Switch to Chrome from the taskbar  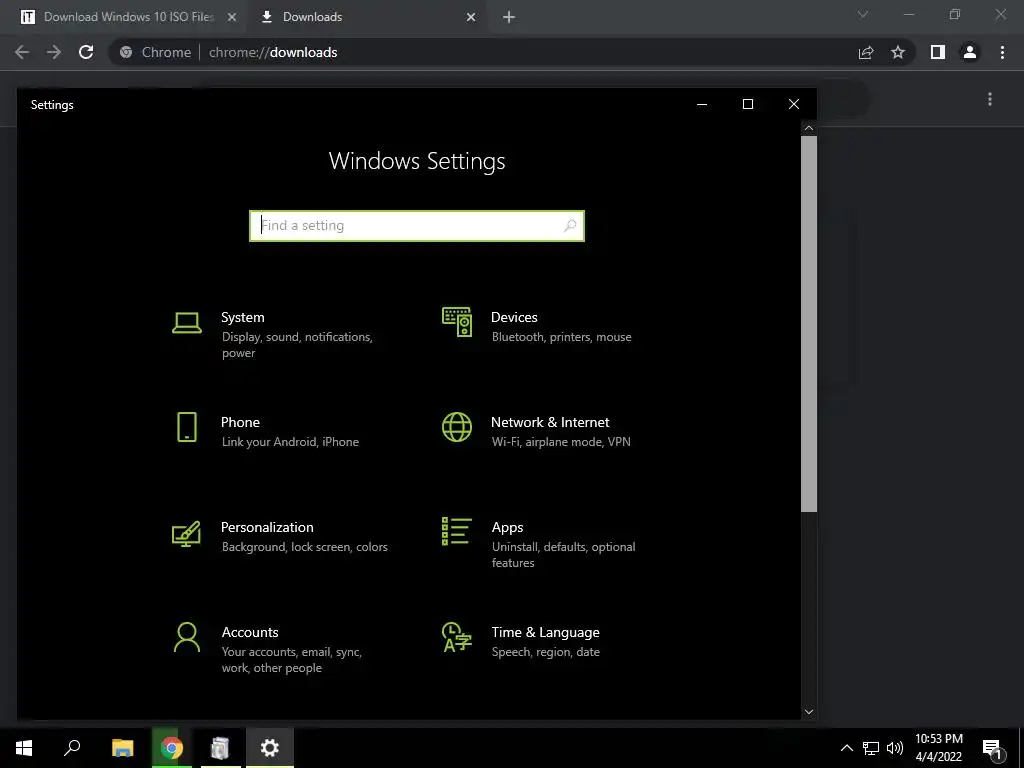click(172, 748)
